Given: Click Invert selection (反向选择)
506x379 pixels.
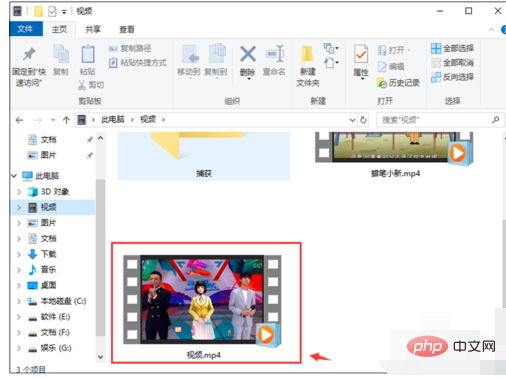Looking at the screenshot, I should coord(452,77).
